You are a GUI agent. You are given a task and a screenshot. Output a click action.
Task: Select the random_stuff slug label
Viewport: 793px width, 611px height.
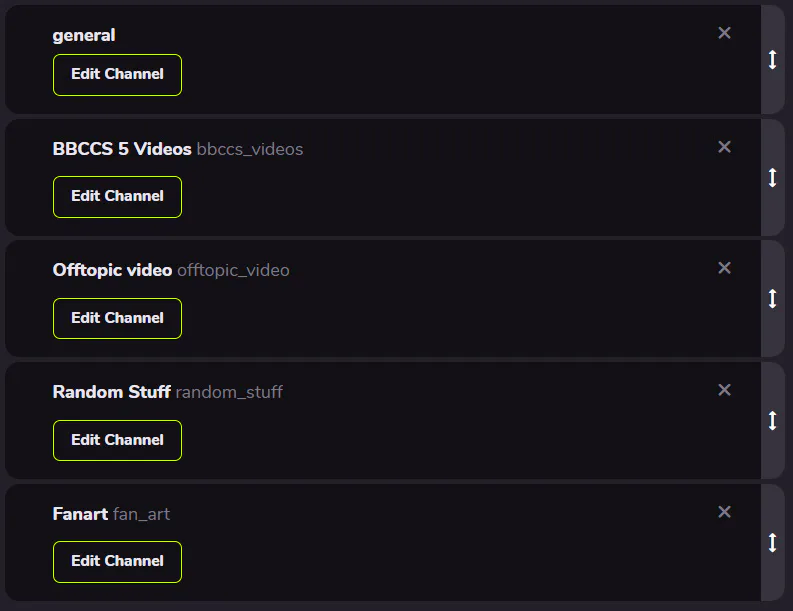point(229,392)
